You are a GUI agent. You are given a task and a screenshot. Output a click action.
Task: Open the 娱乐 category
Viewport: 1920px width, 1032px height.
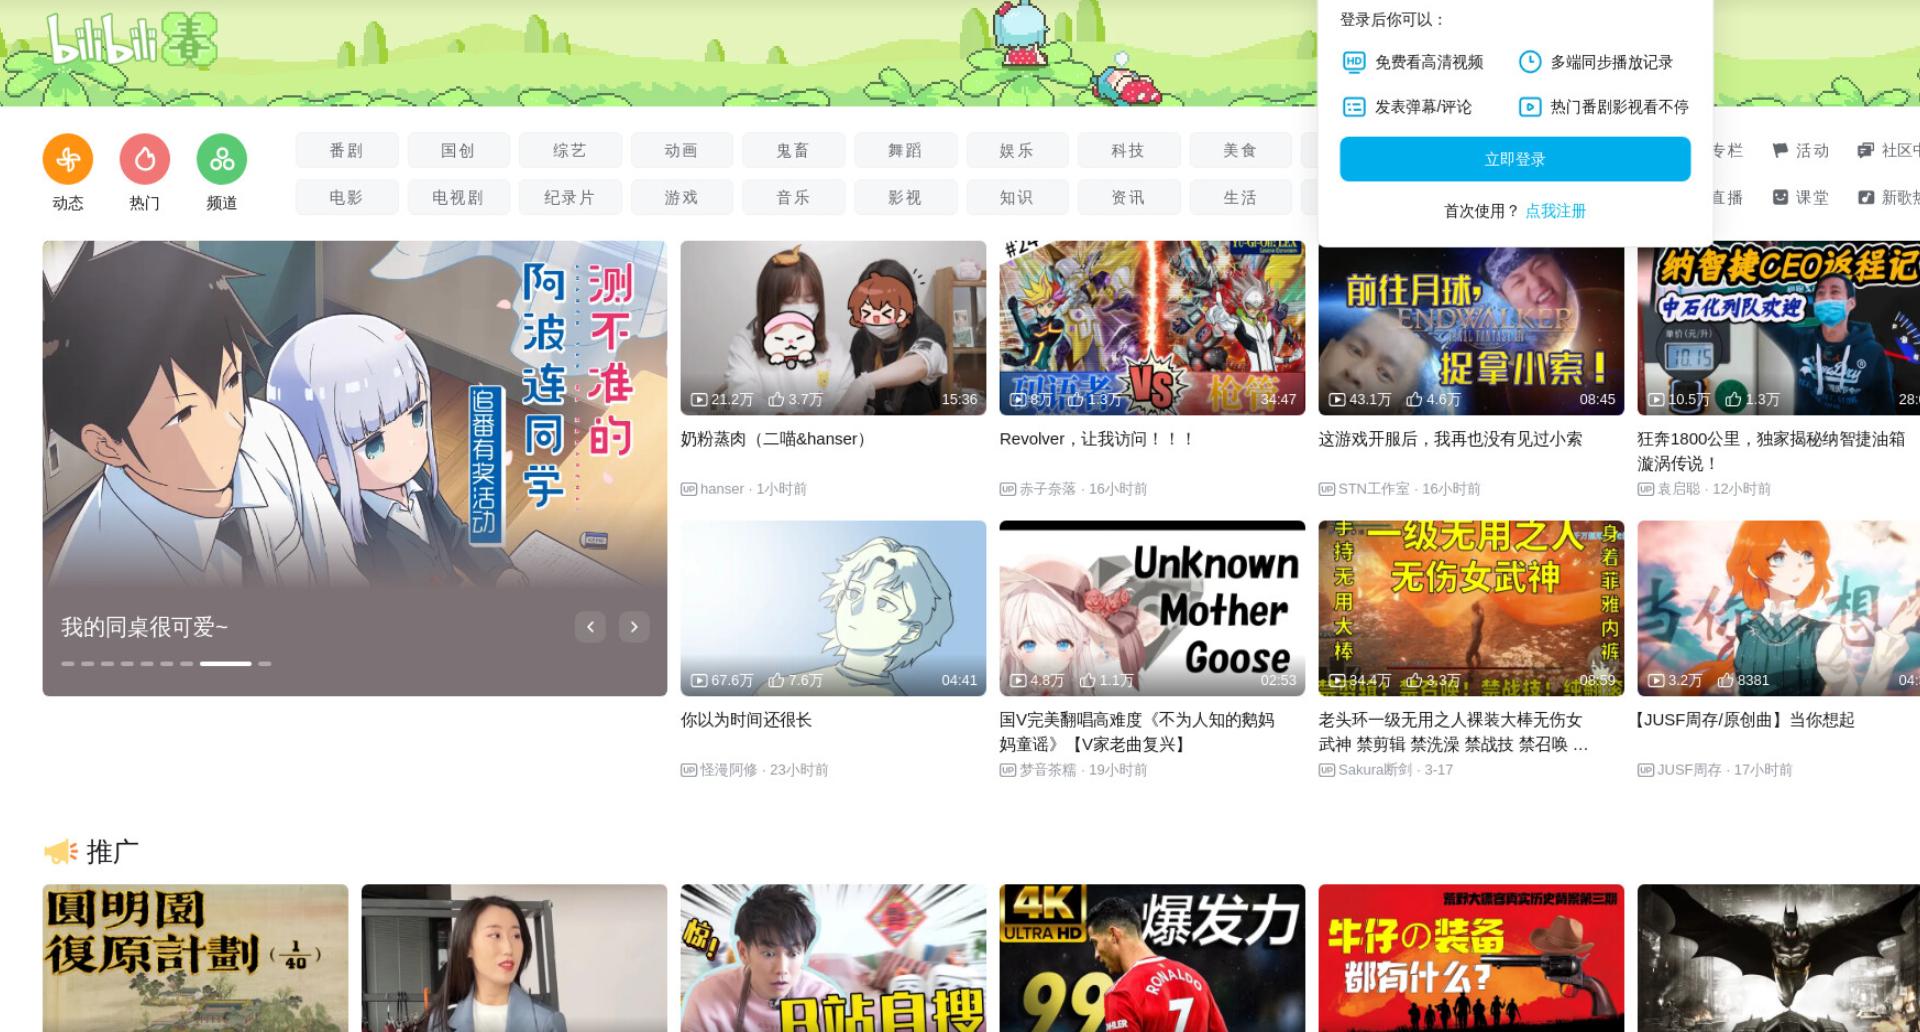coord(1016,150)
